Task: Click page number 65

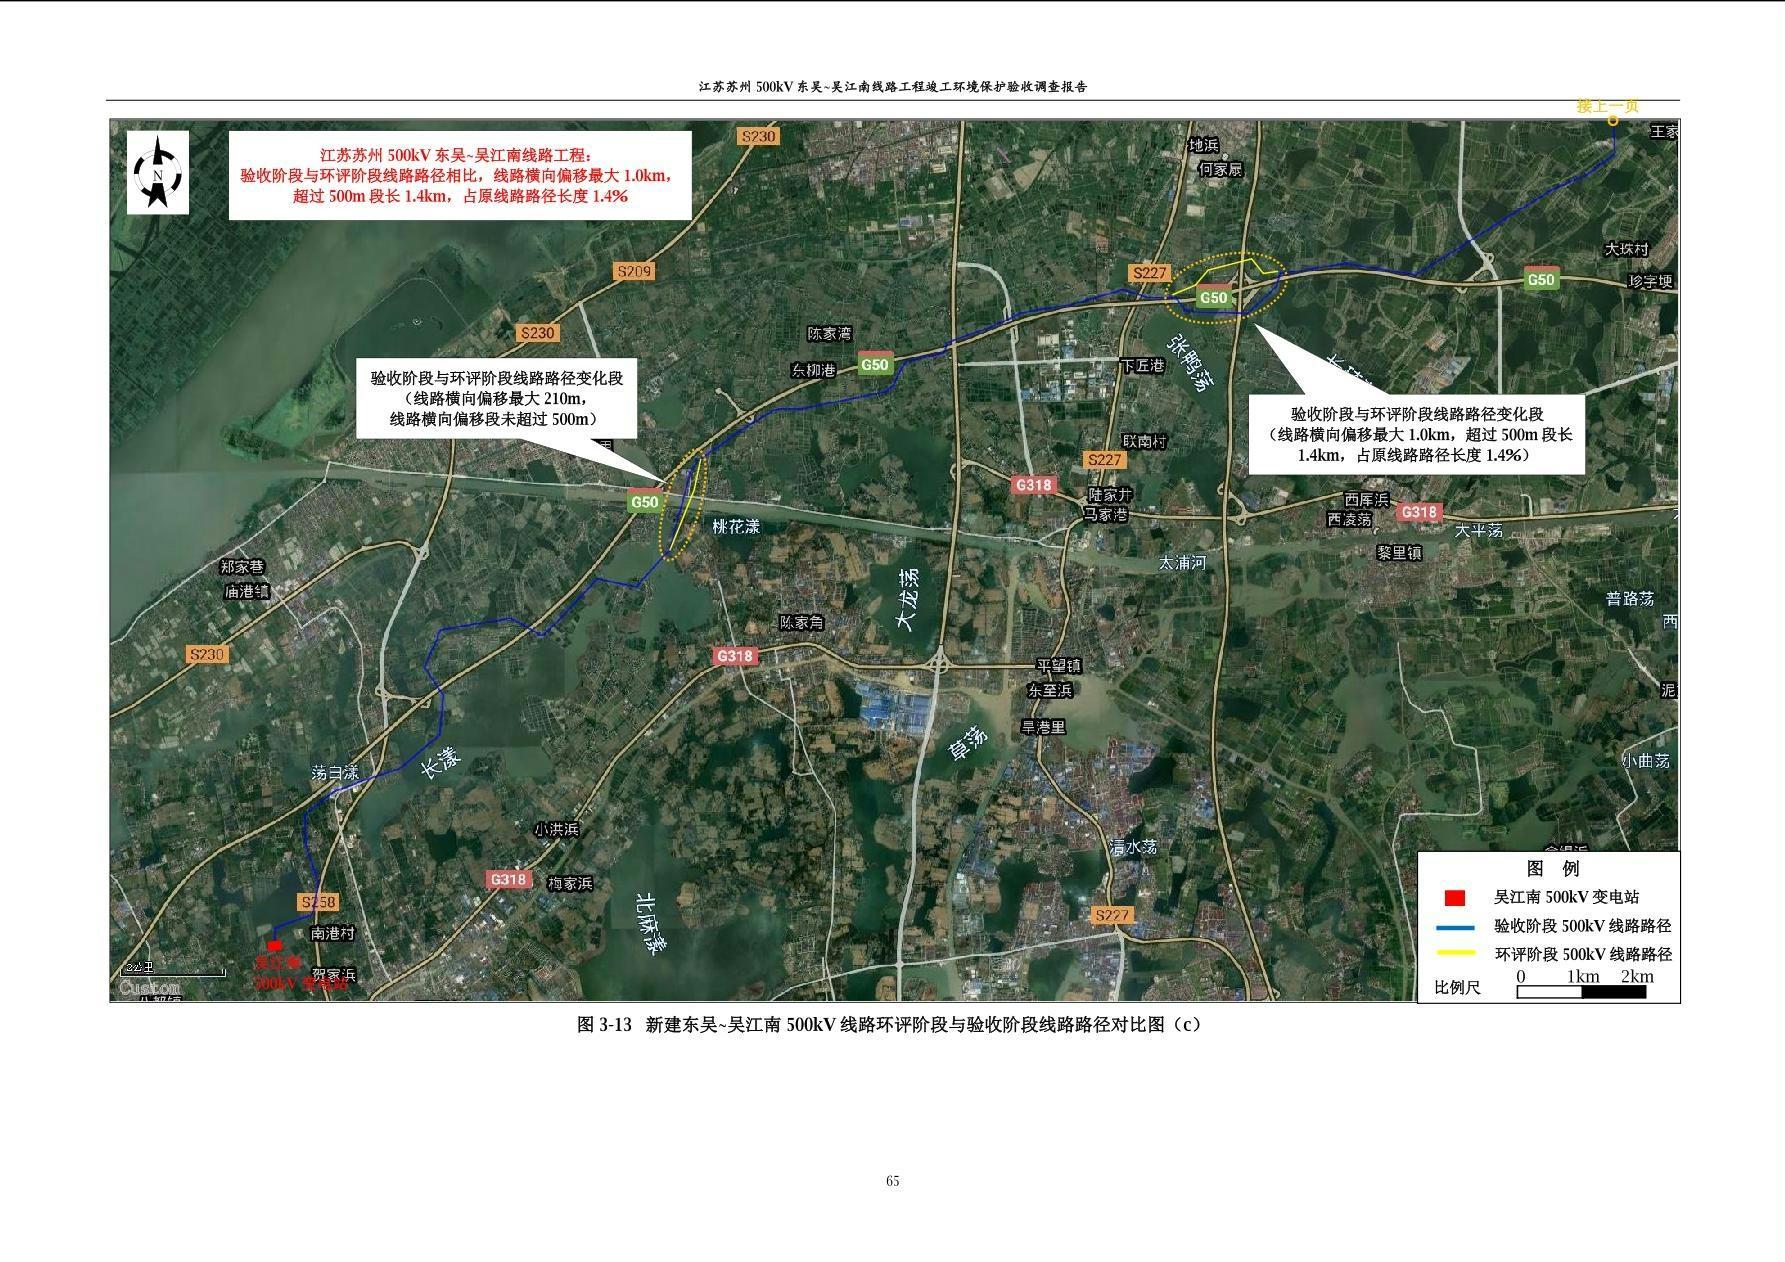Action: 892,1181
